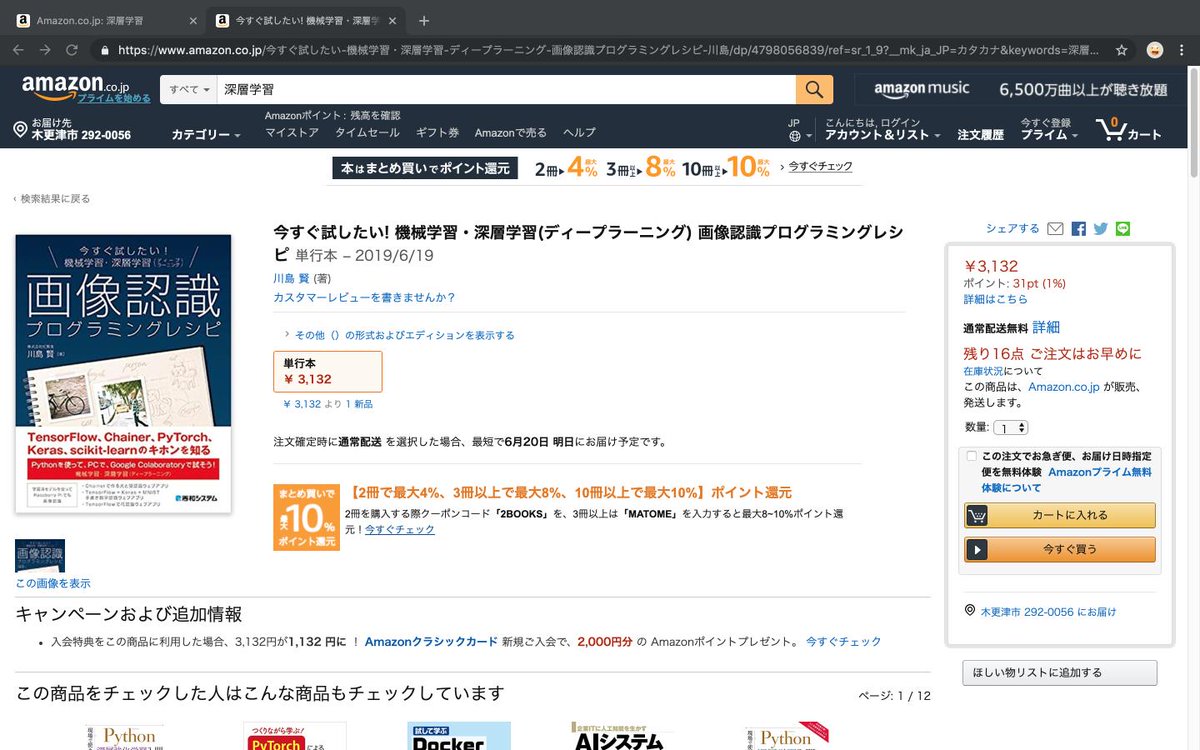Change the 数量 quantity selector

click(1010, 427)
